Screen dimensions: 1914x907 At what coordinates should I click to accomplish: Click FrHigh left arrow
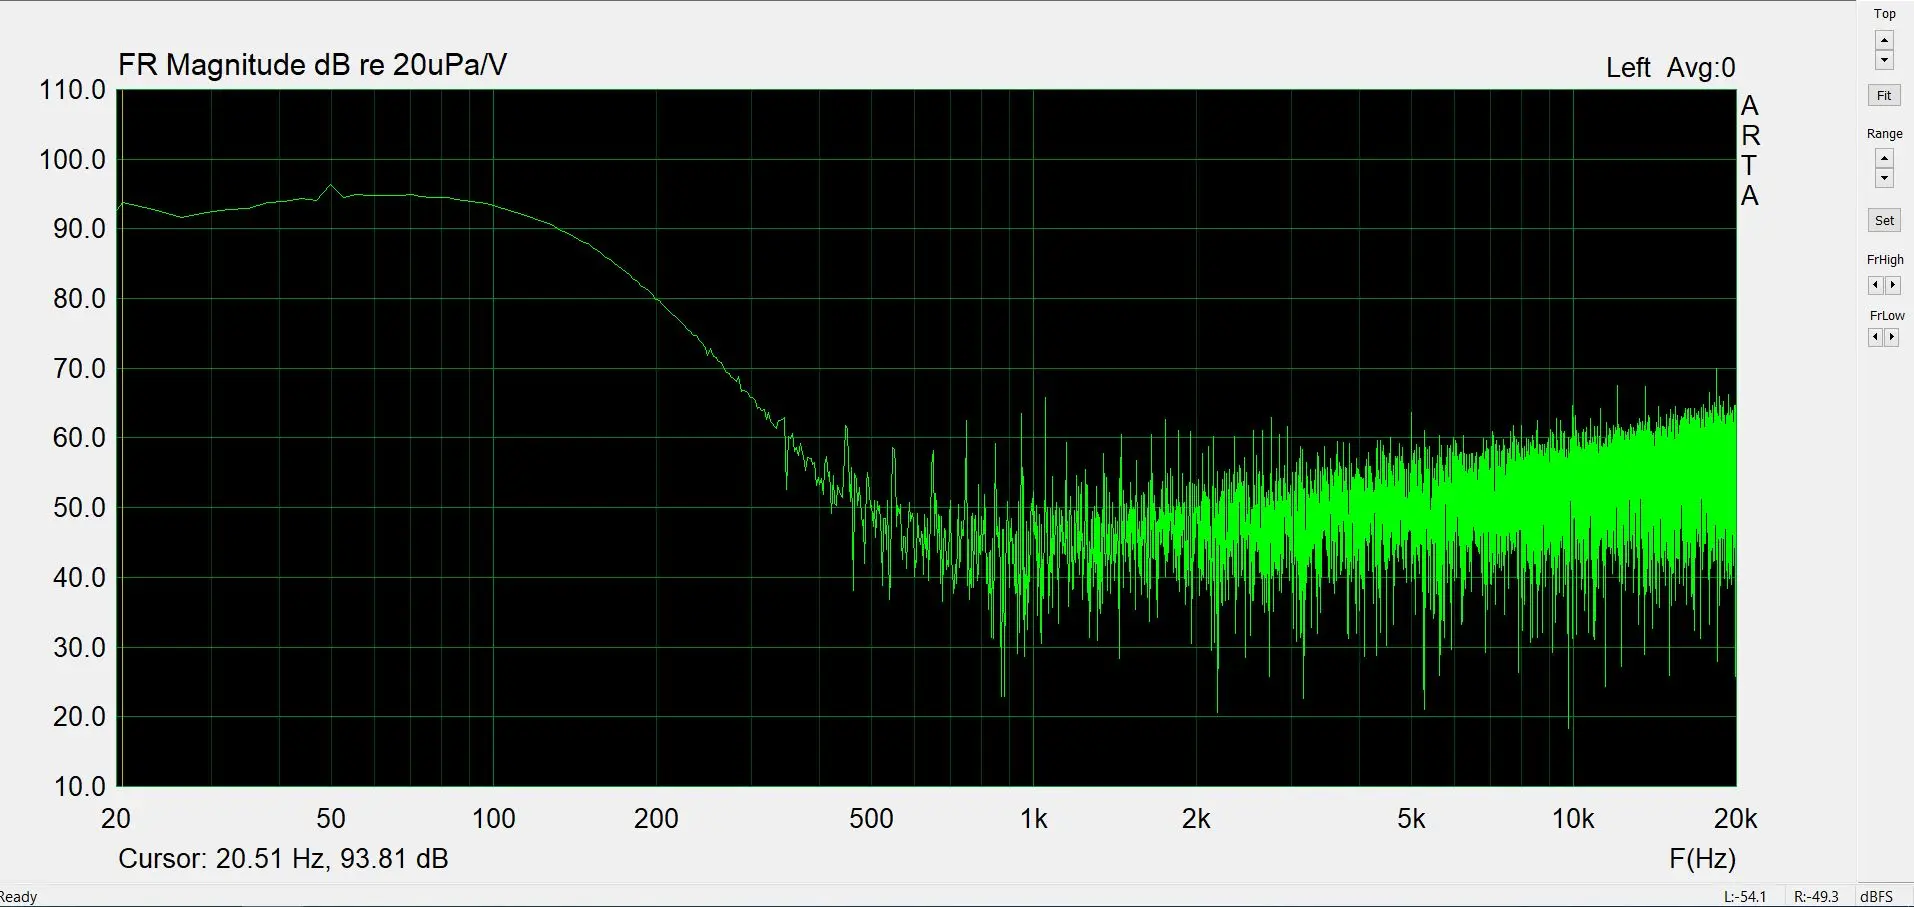[1876, 286]
